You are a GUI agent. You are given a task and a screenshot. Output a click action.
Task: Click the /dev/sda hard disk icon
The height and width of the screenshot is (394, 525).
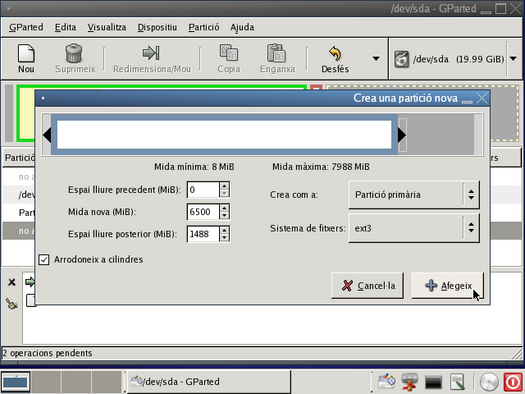[401, 59]
